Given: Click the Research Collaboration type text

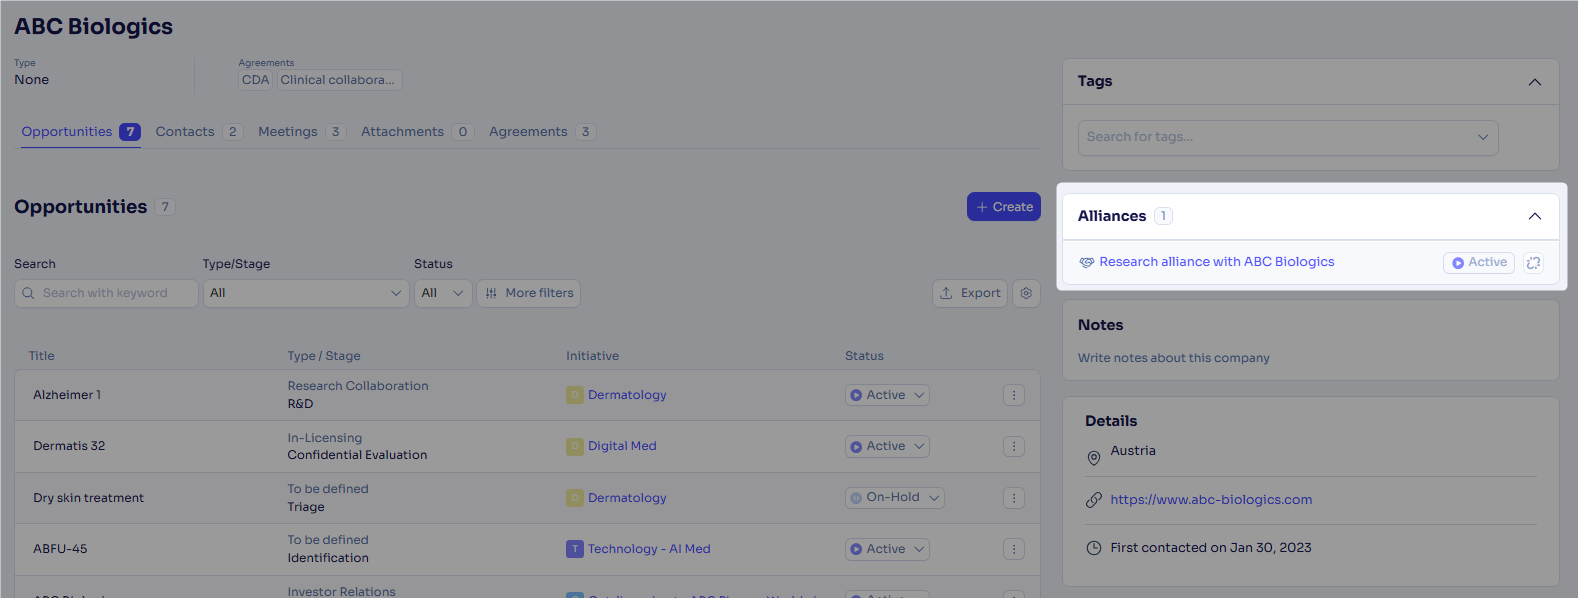Looking at the screenshot, I should [358, 386].
